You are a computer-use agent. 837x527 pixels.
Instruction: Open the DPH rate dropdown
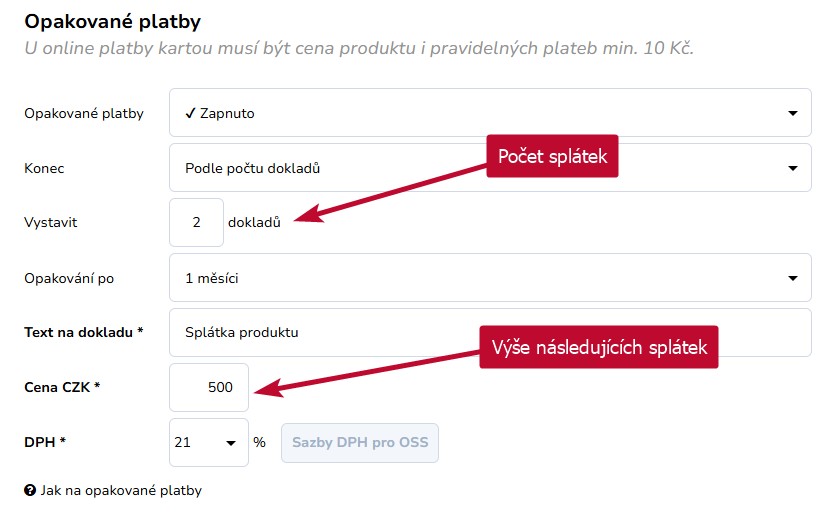[x=209, y=442]
